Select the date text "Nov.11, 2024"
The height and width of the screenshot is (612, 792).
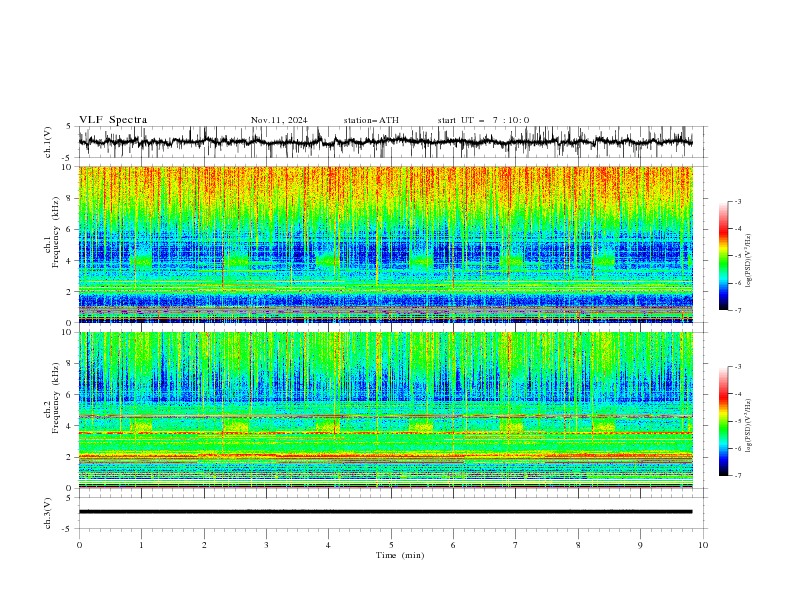pyautogui.click(x=279, y=120)
